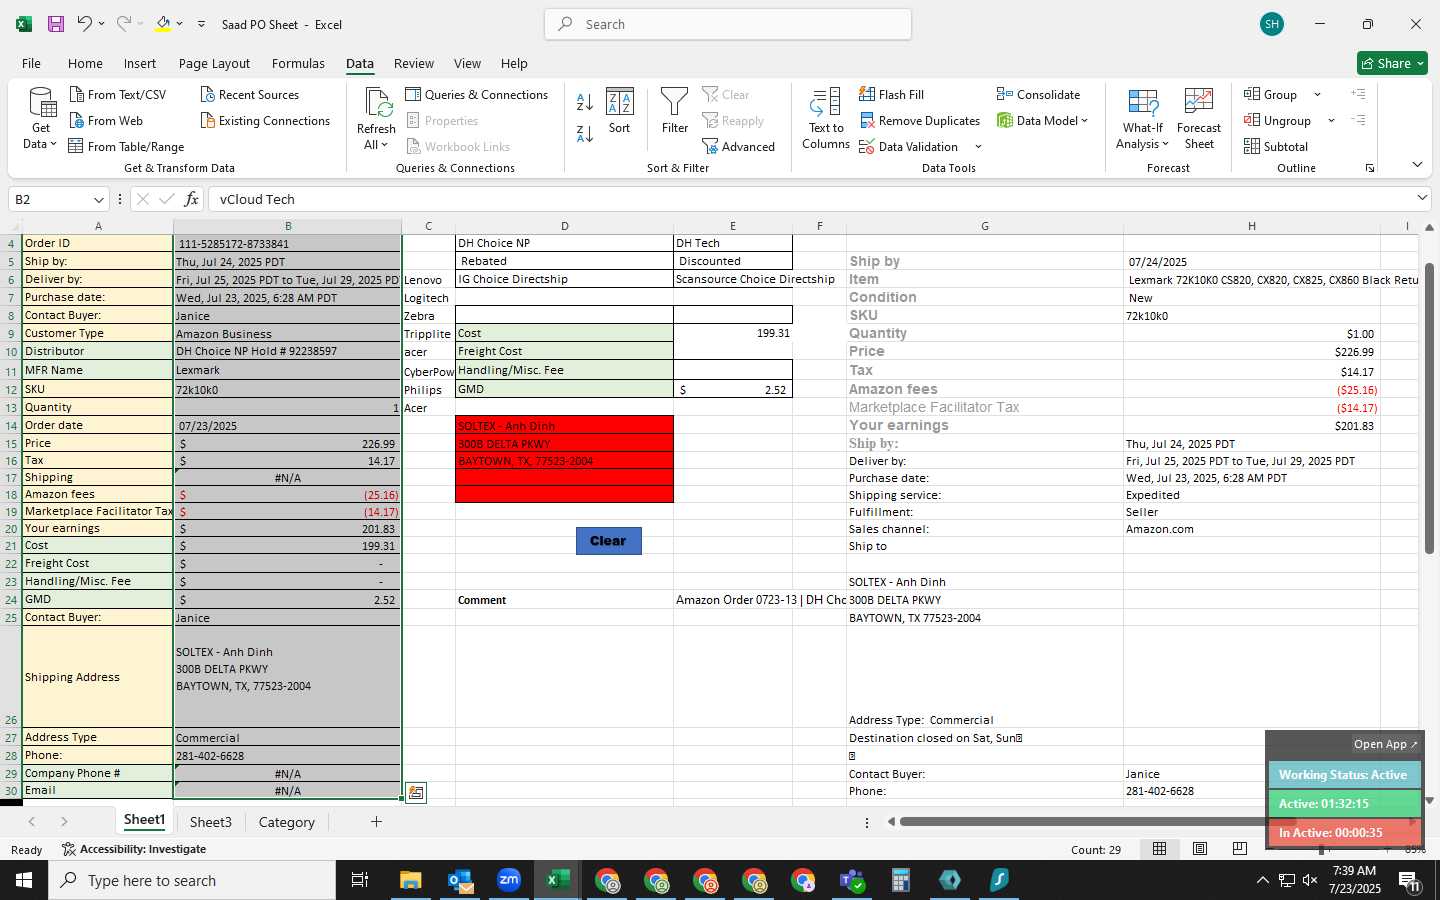Expand the Name Box dropdown
This screenshot has width=1440, height=900.
pos(98,199)
